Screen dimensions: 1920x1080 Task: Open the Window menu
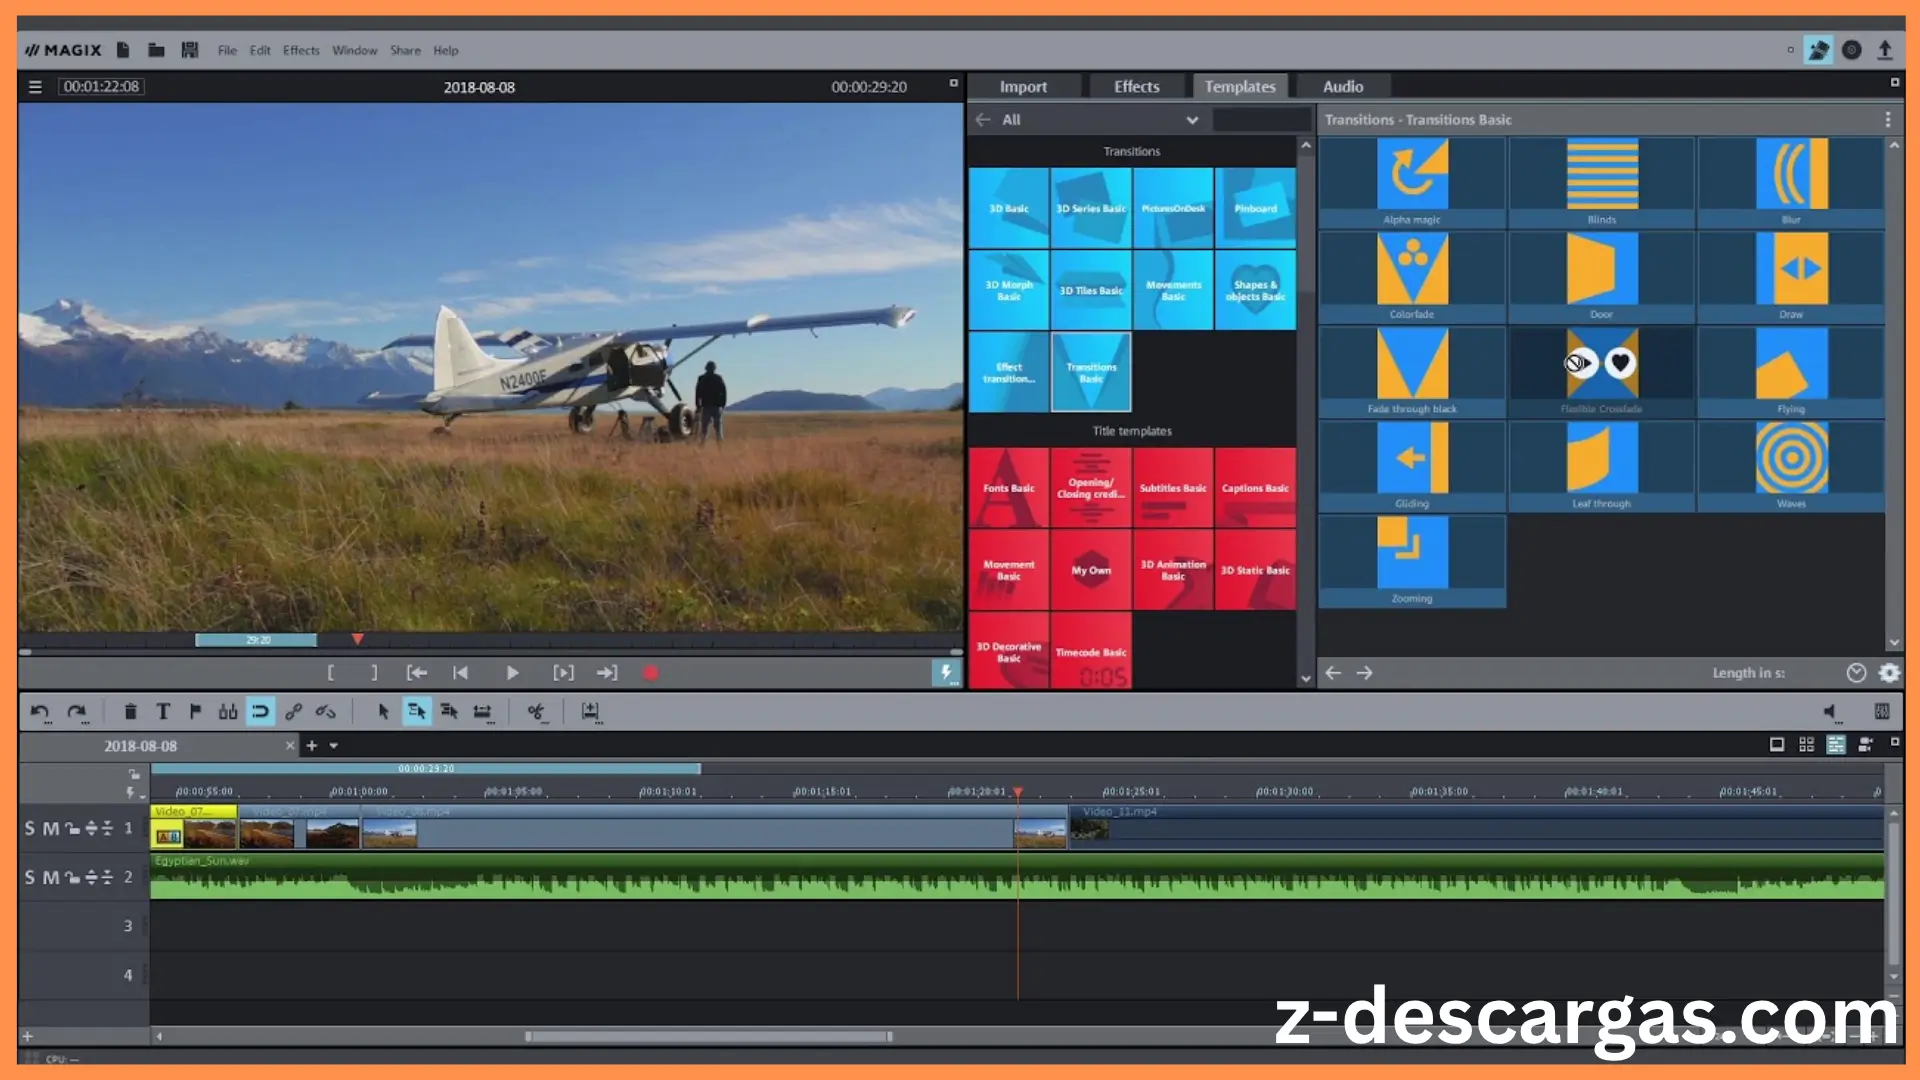354,50
